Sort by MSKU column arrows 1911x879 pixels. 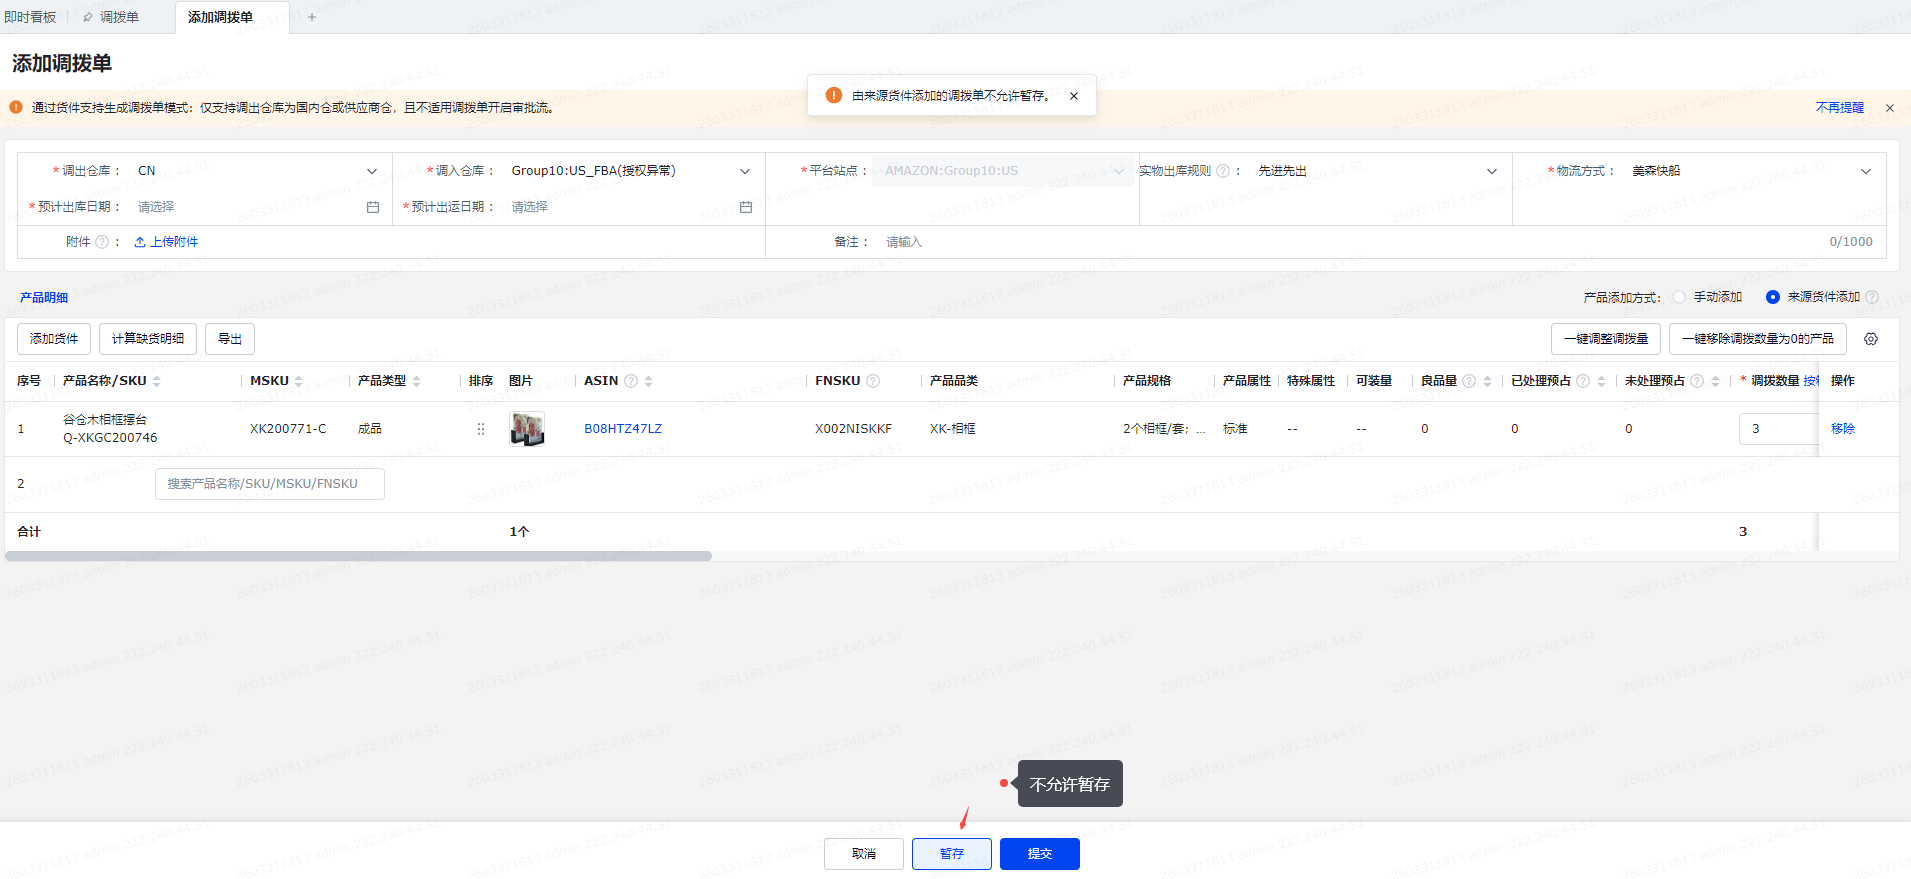click(x=298, y=381)
